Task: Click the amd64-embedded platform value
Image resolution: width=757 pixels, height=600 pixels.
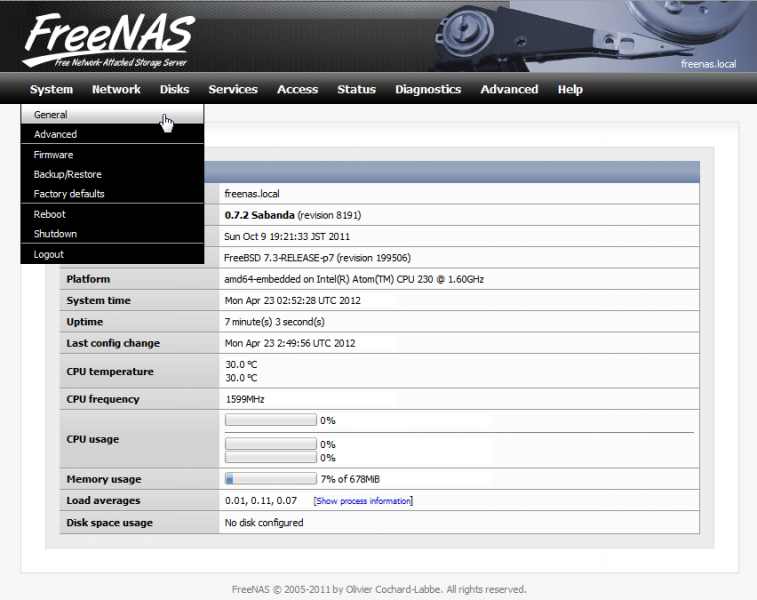Action: coord(354,279)
